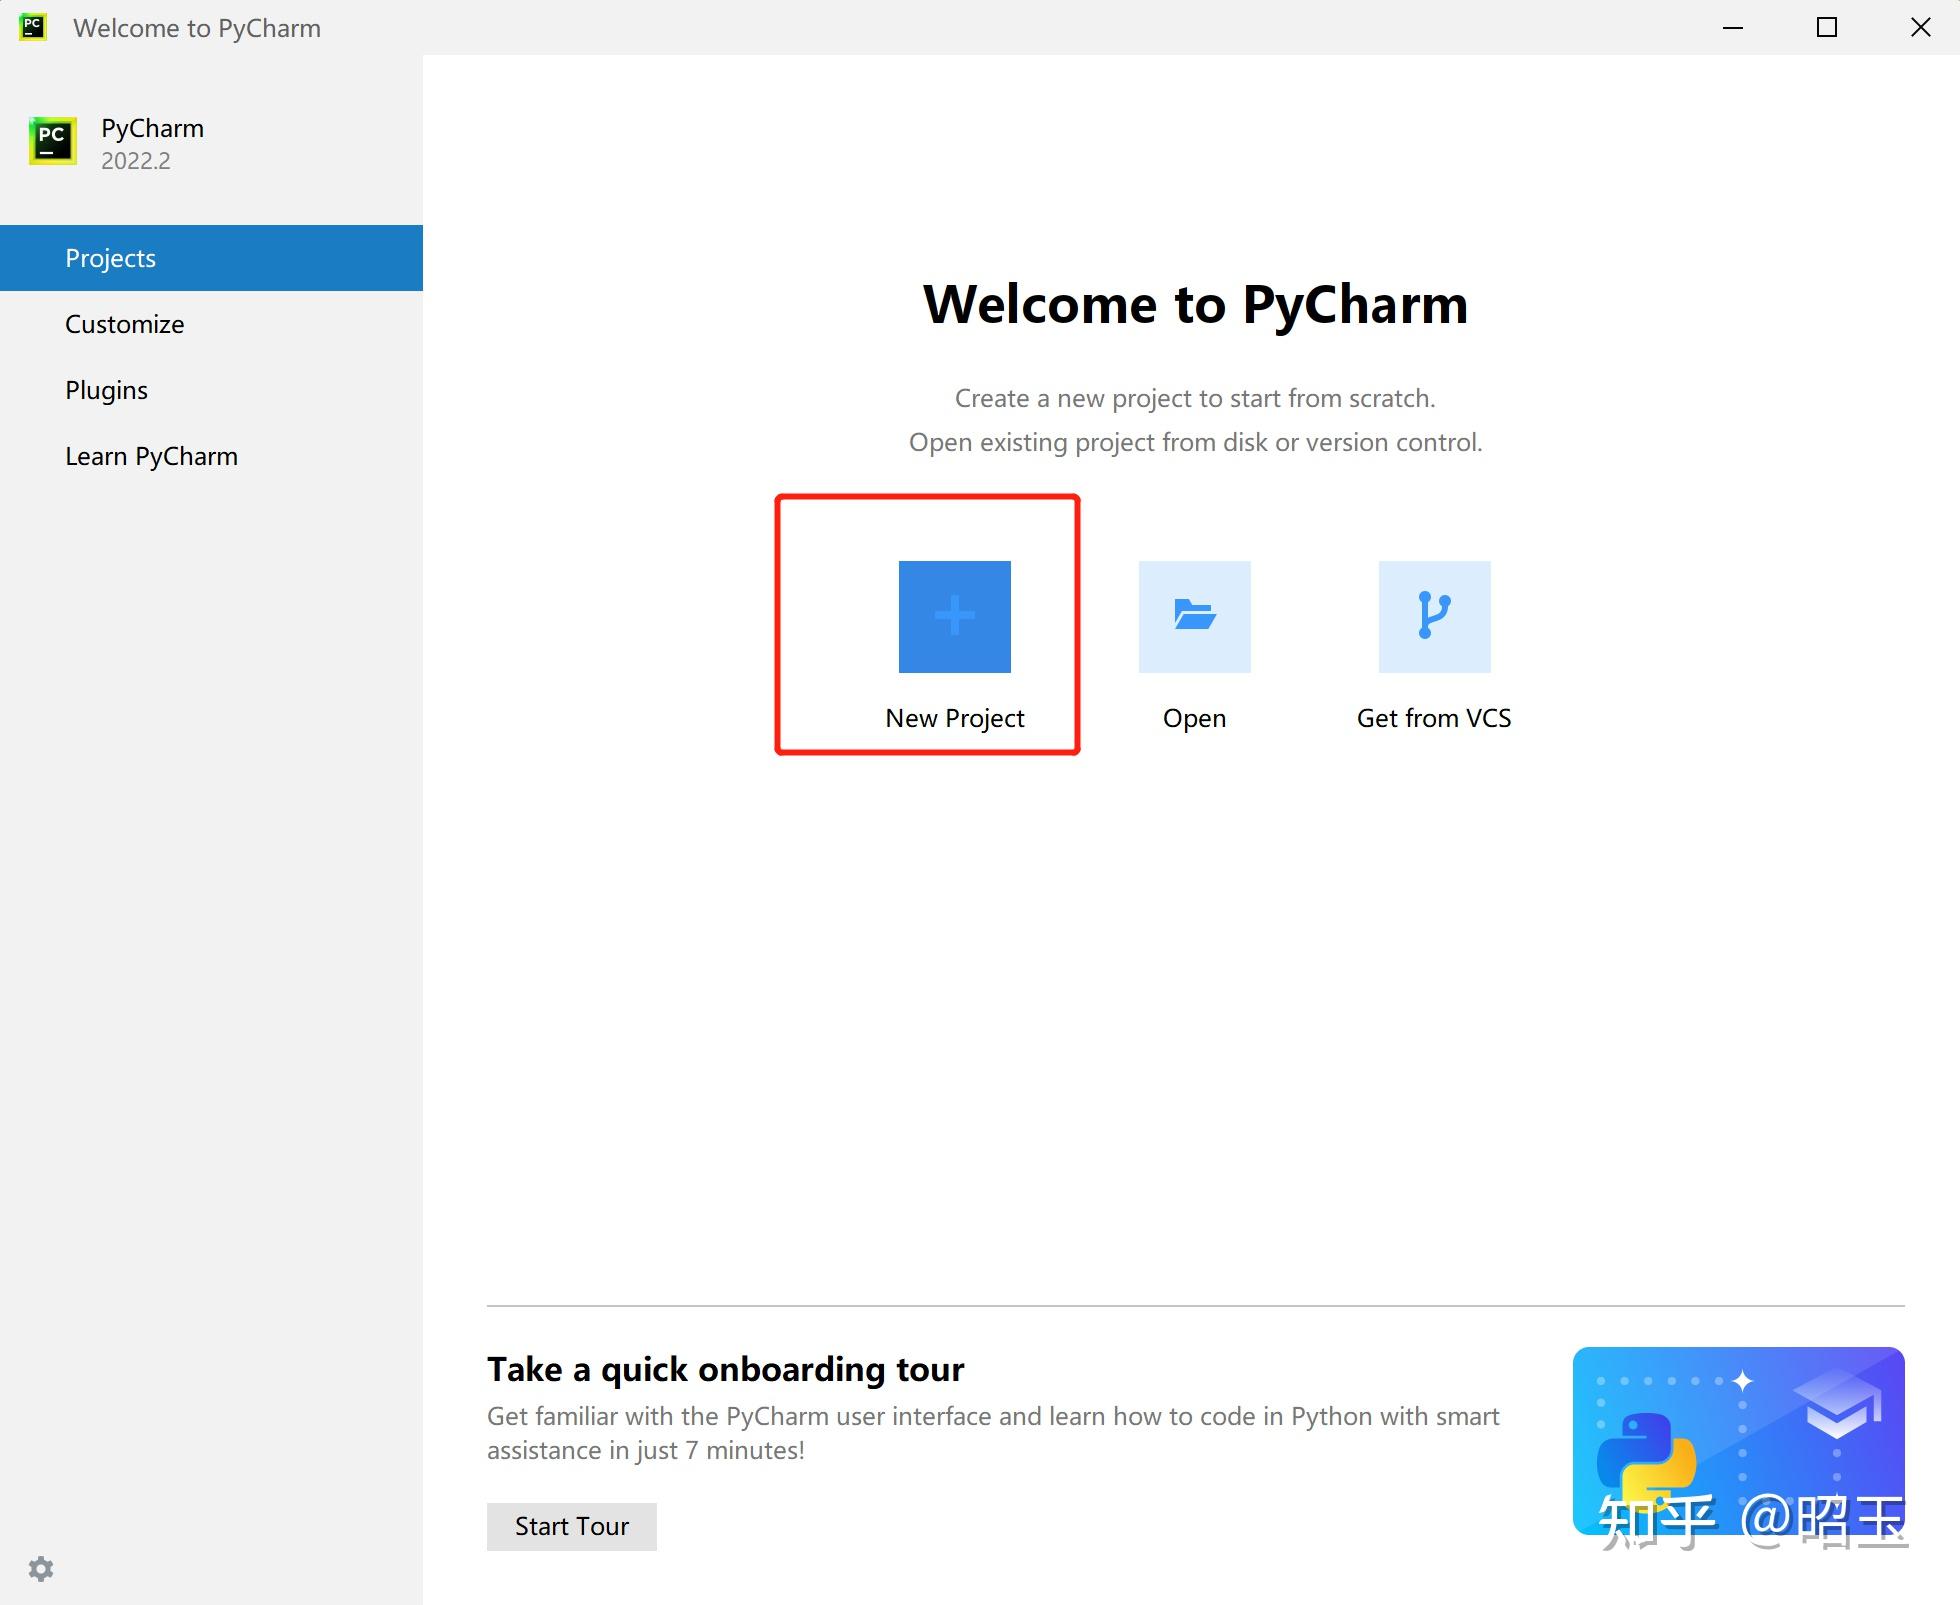Click the version control branch icon
The width and height of the screenshot is (1960, 1605).
(x=1433, y=617)
